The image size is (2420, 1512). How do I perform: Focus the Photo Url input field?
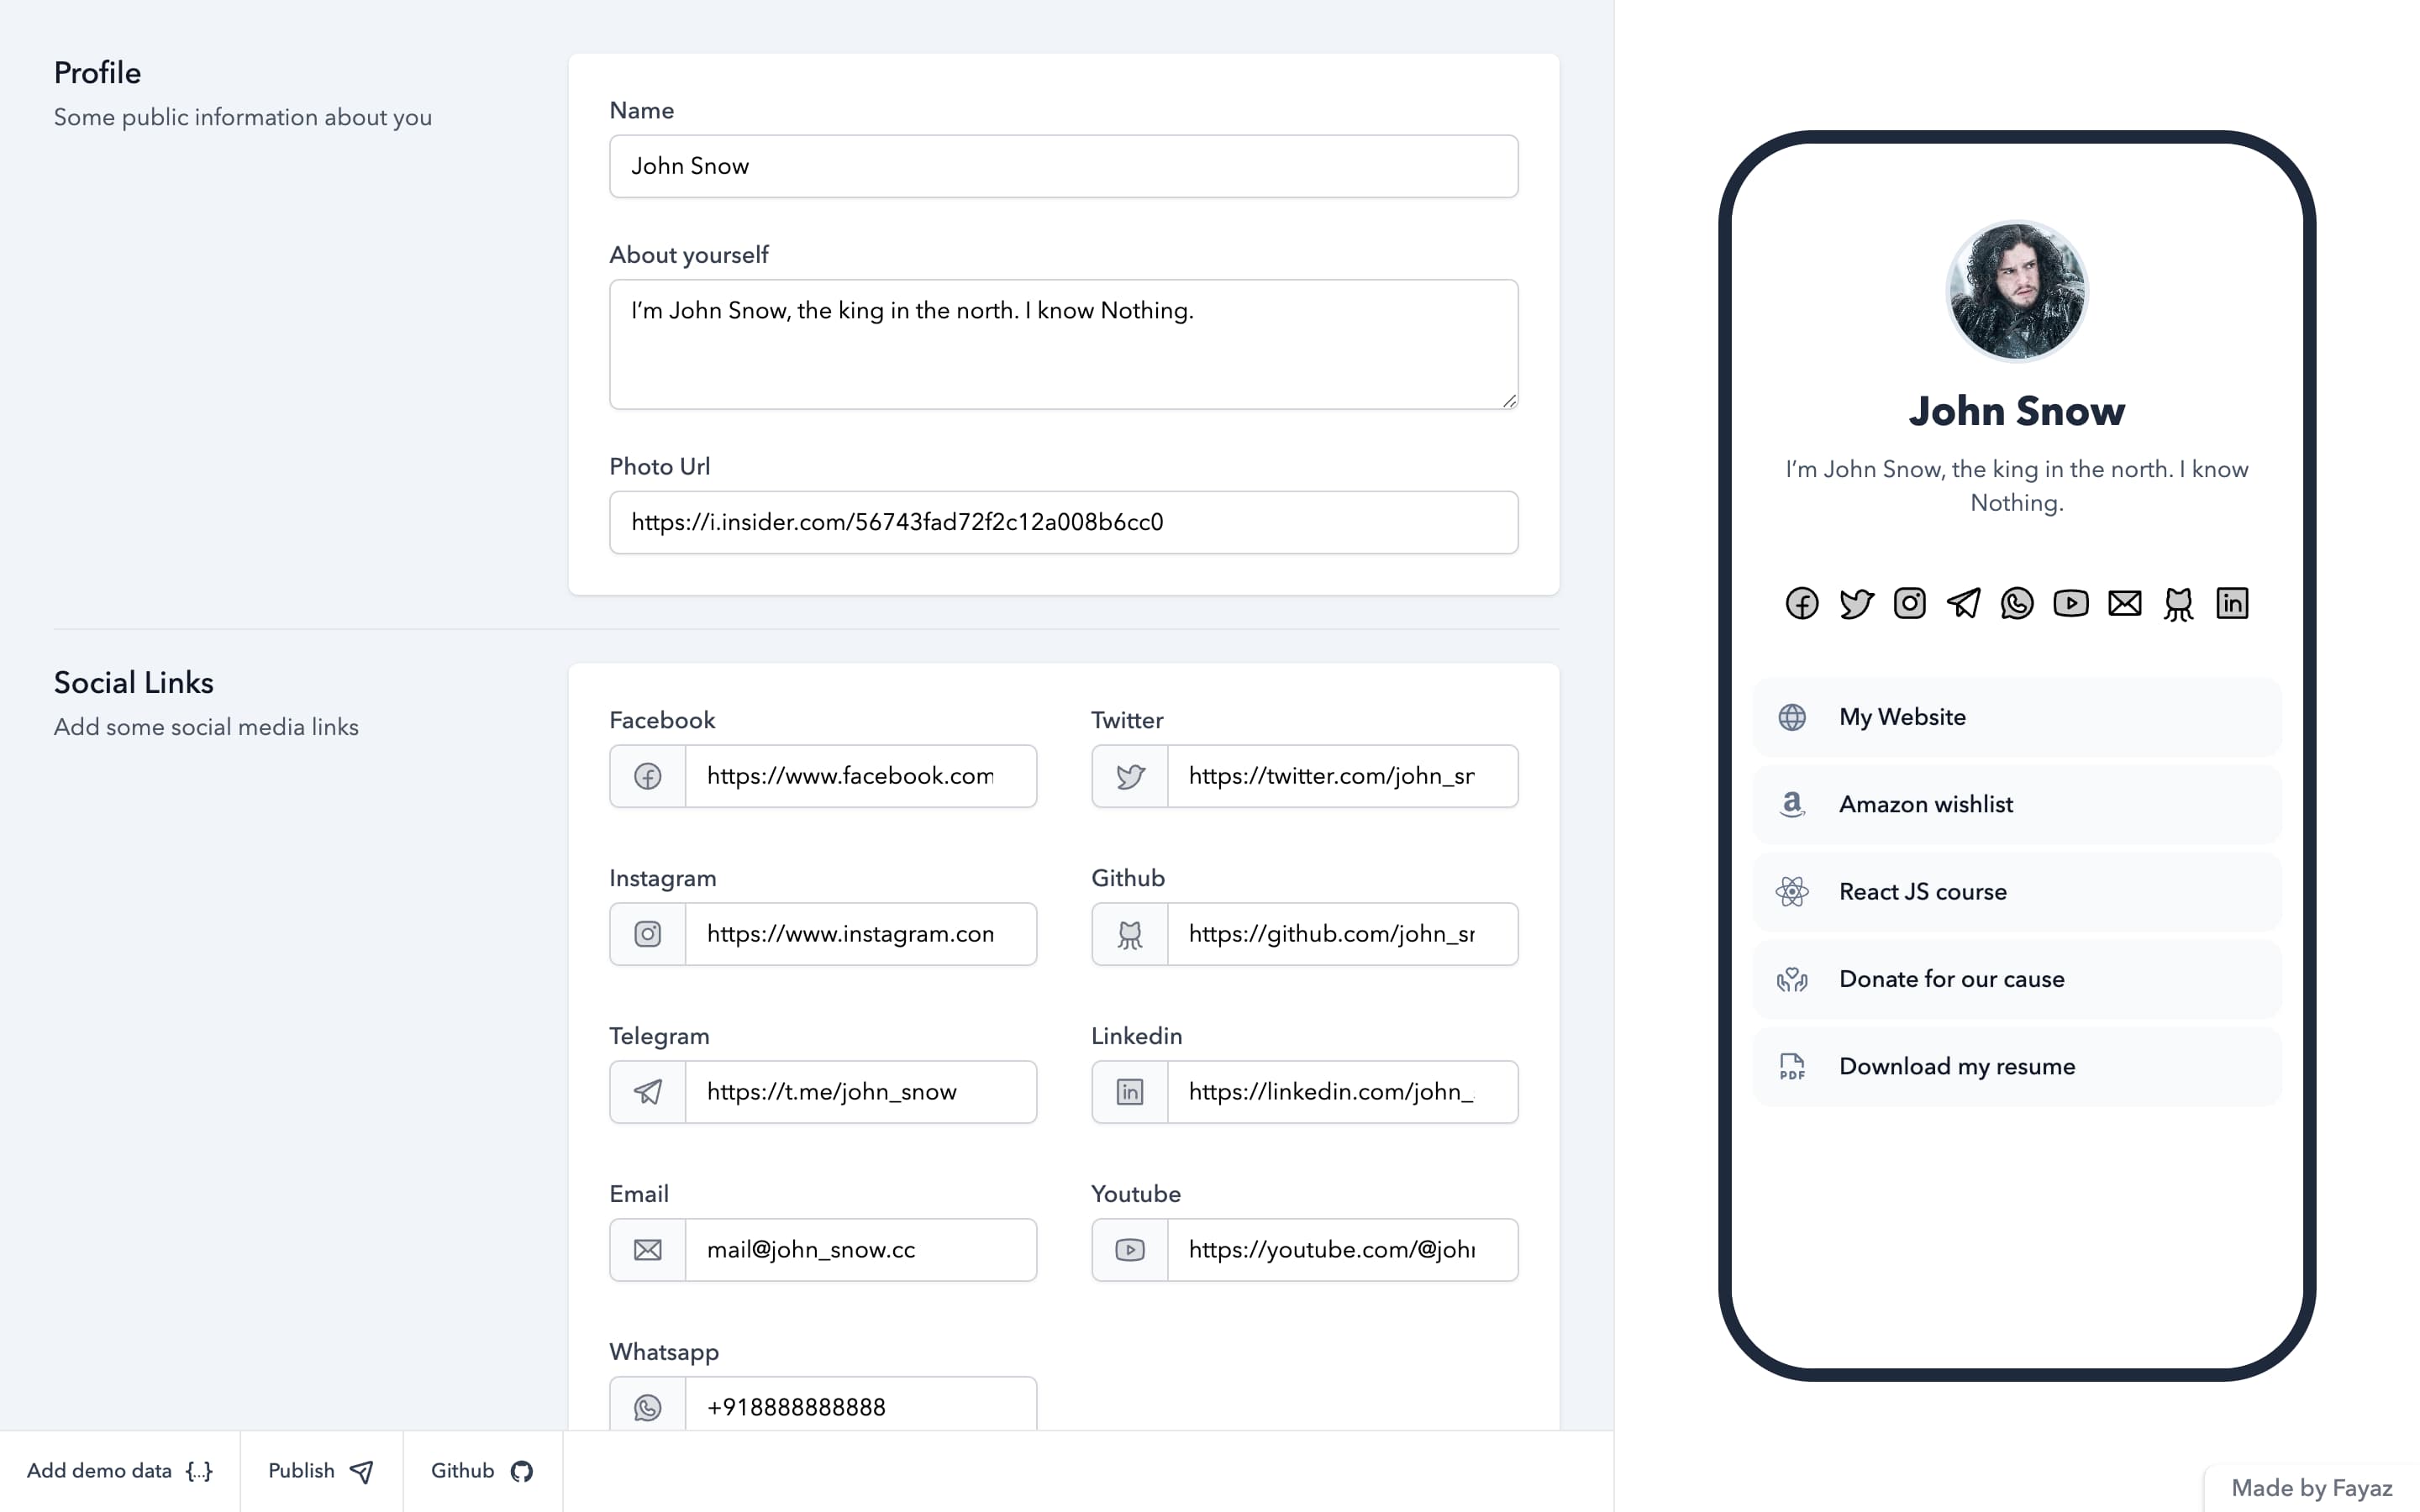(1064, 522)
